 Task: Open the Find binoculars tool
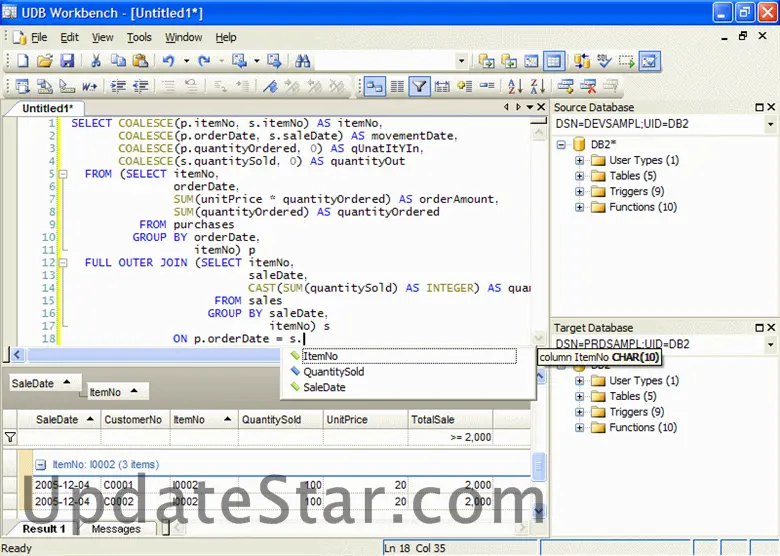(x=302, y=61)
